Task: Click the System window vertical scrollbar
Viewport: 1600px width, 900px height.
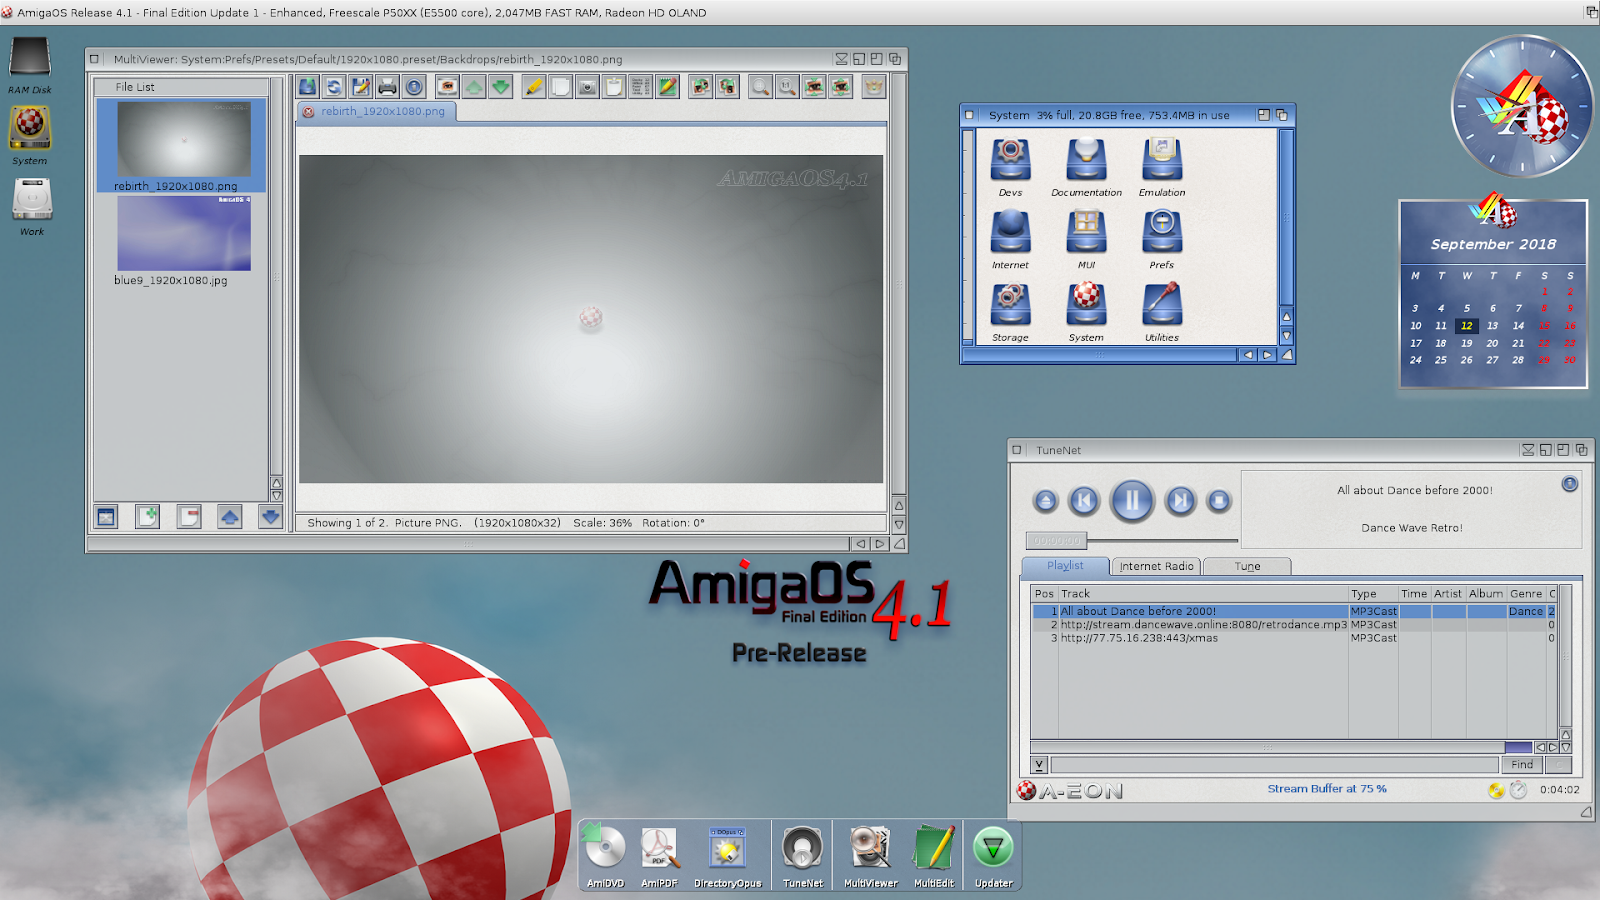Action: 1286,218
